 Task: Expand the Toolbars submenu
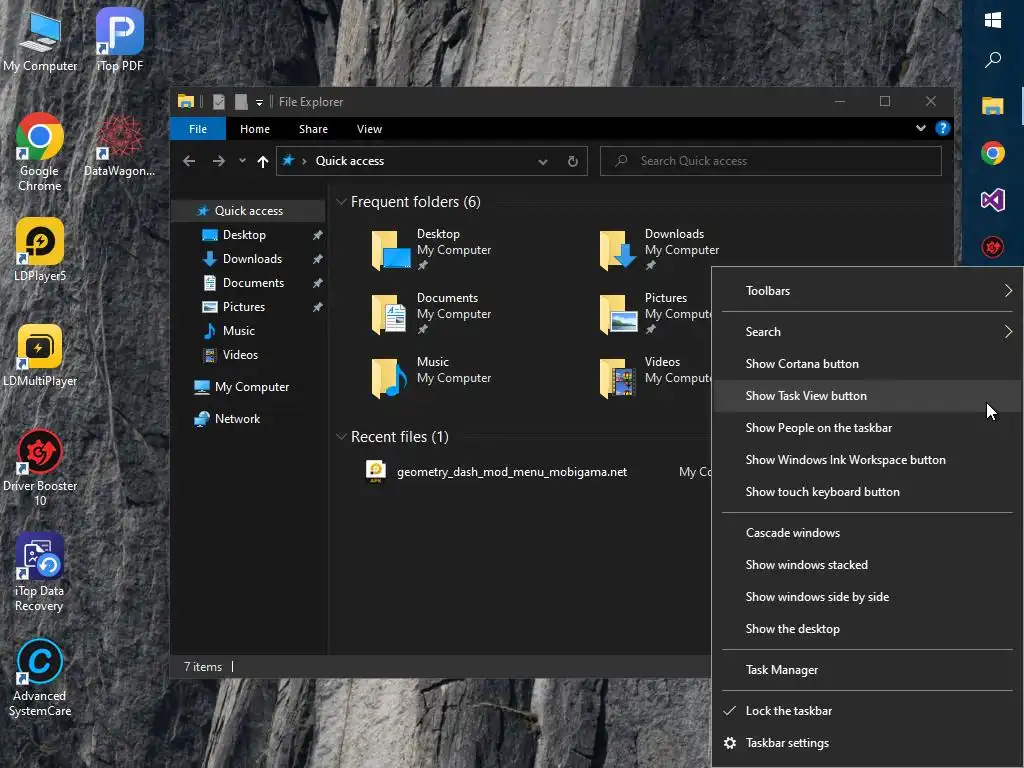click(x=867, y=291)
